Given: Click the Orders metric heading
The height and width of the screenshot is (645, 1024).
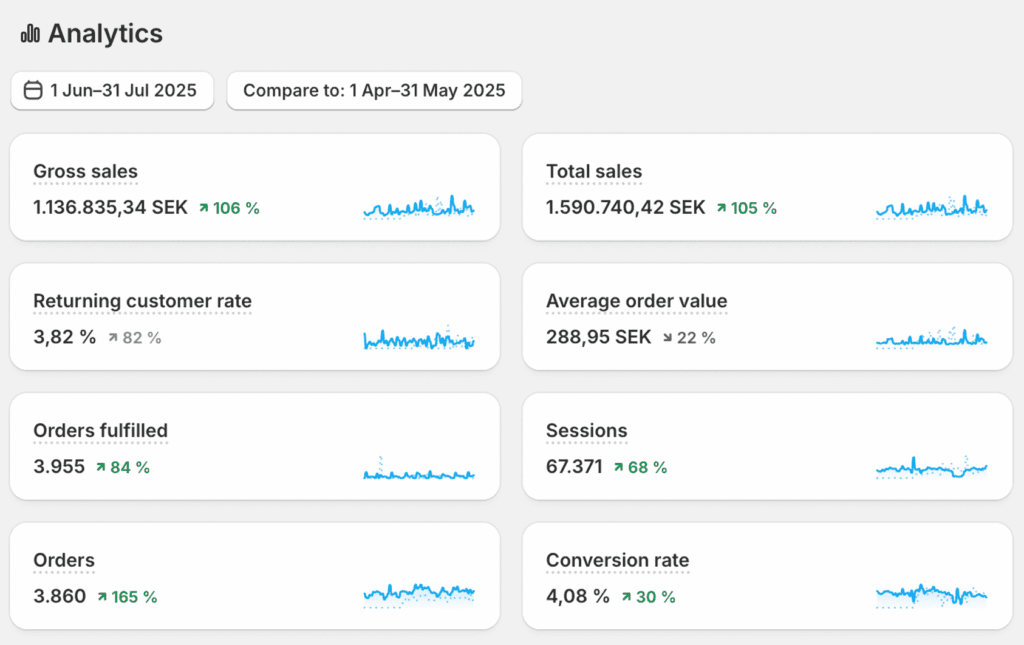Looking at the screenshot, I should 64,560.
